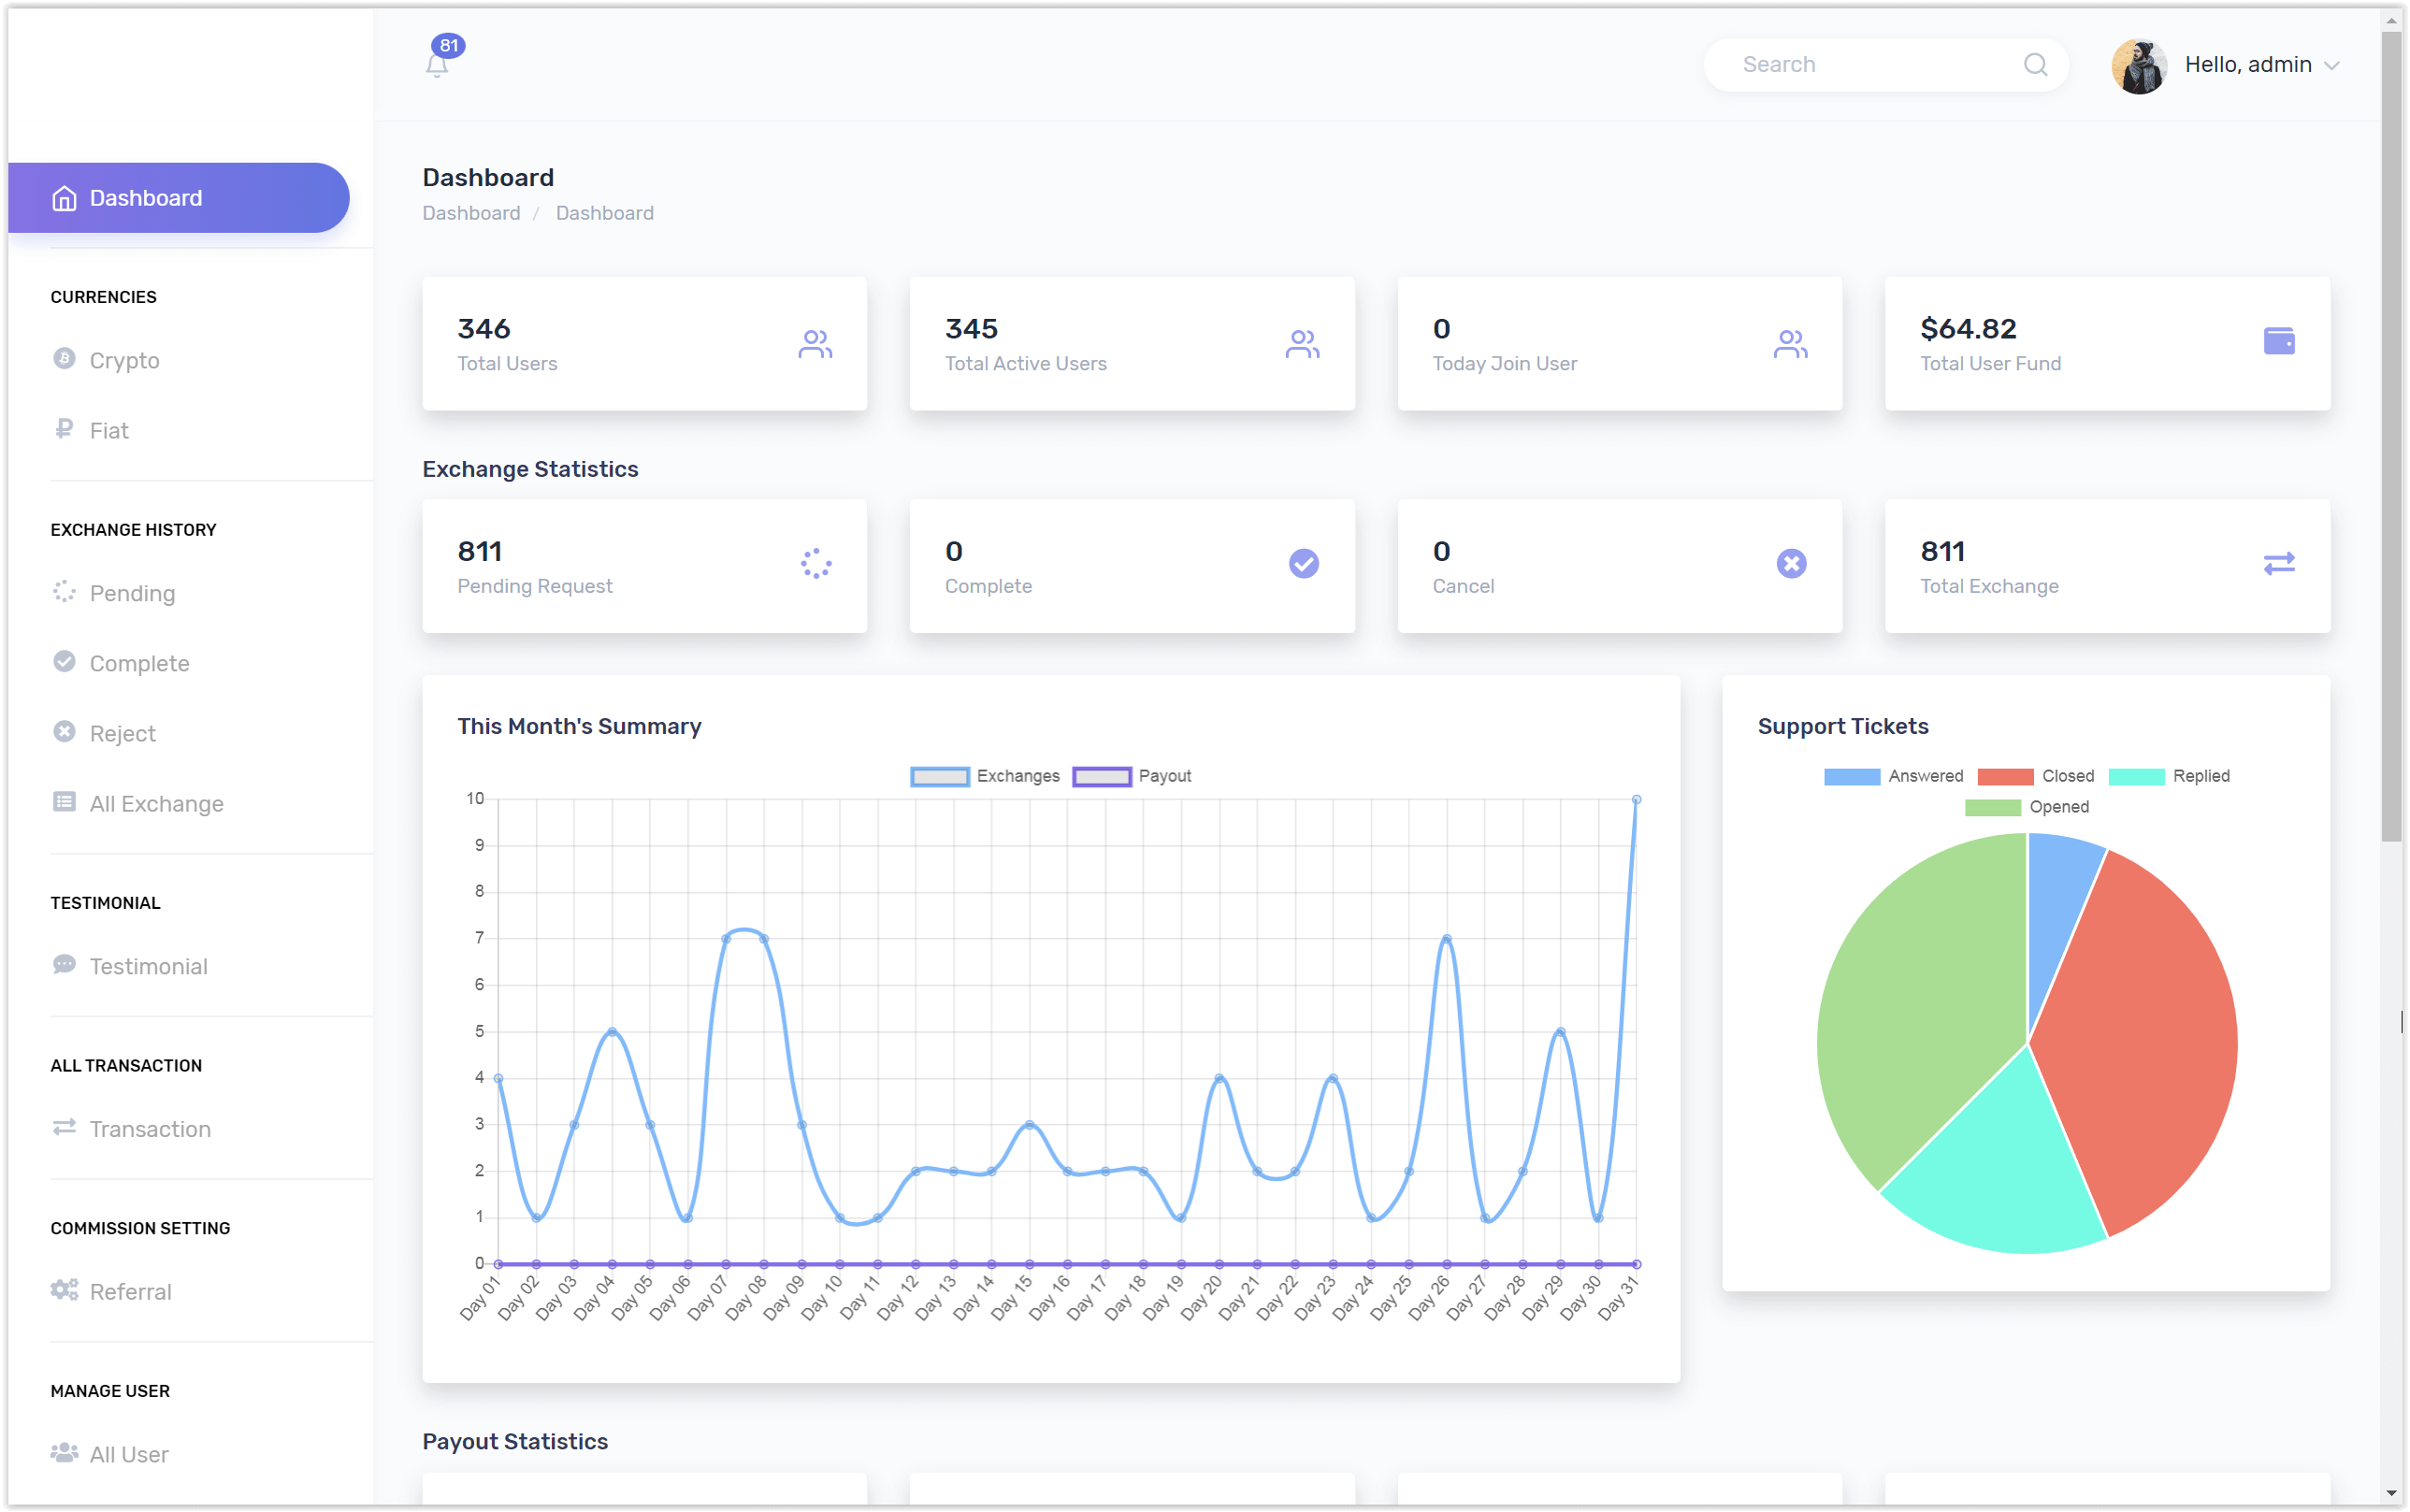
Task: Open the Pending exchange history page
Action: [x=132, y=593]
